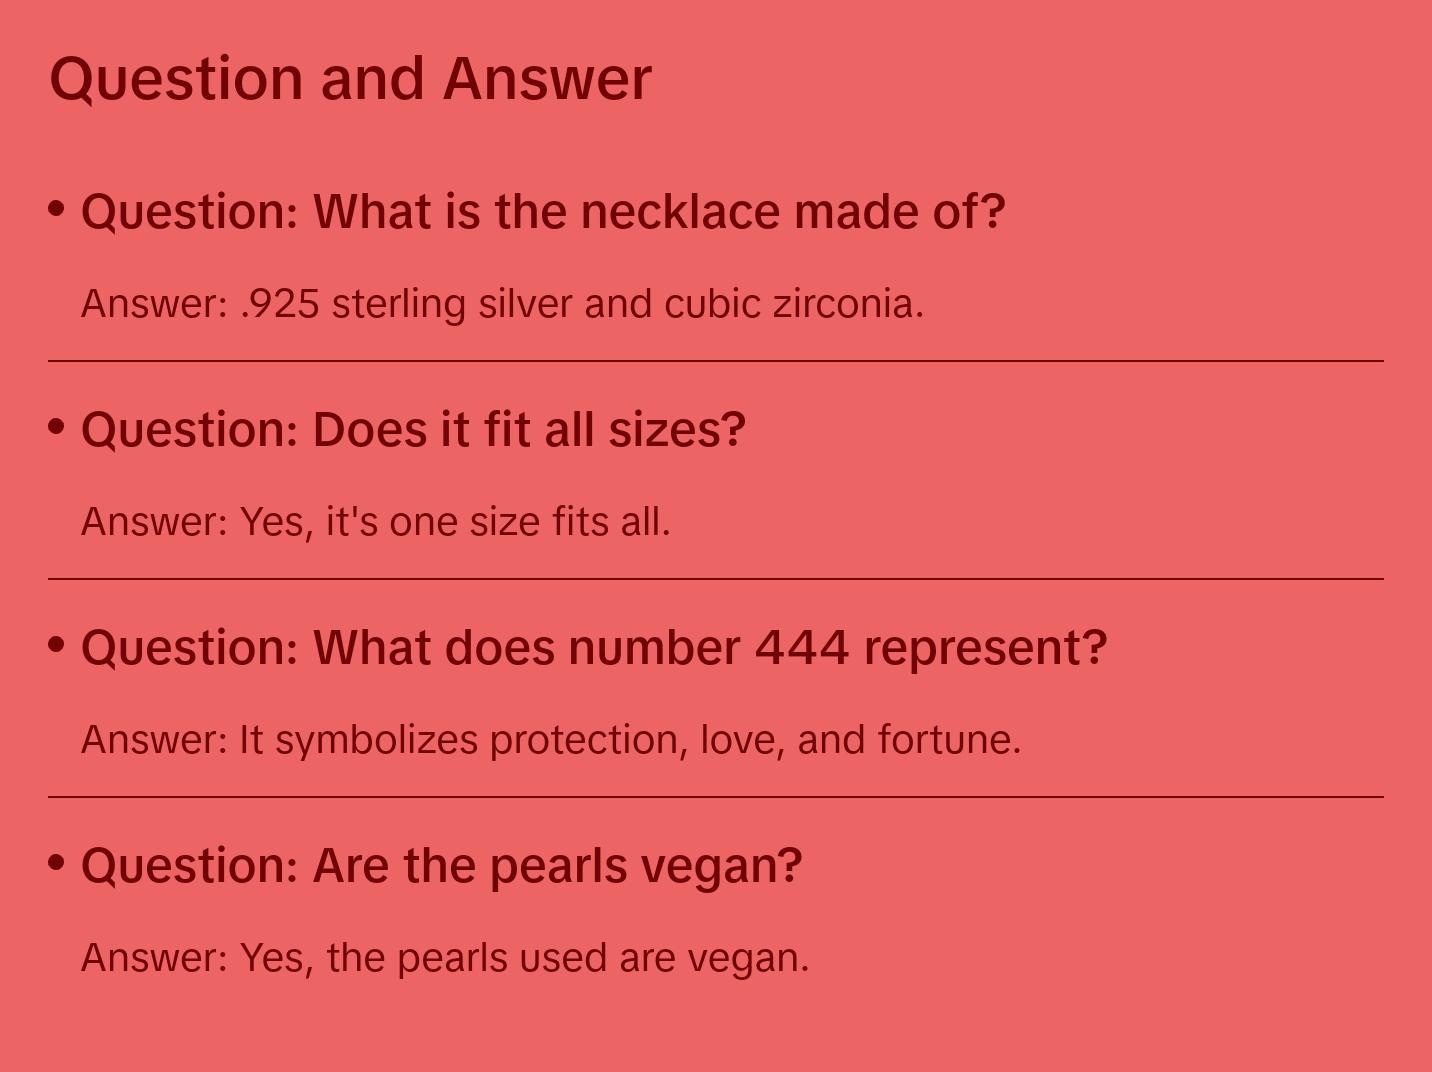This screenshot has height=1072, width=1432.
Task: Click the answer about protection, love, and fortune
Action: pos(551,740)
